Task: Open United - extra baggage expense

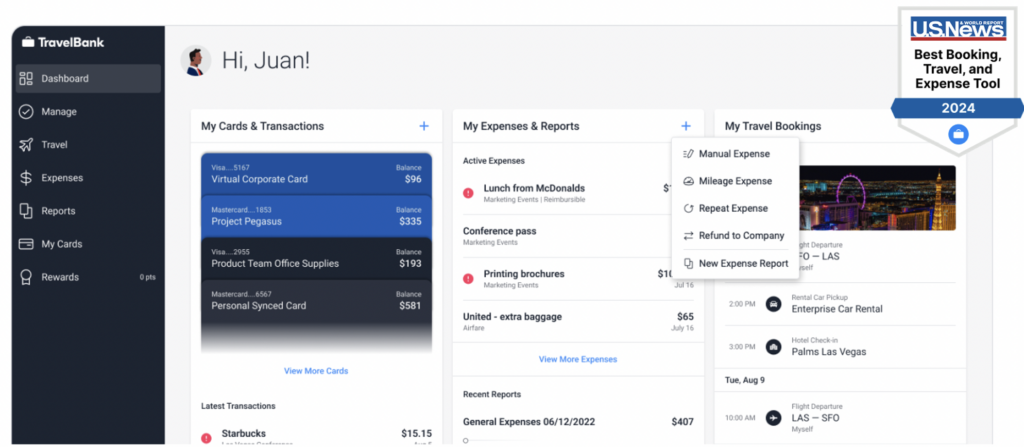Action: pos(512,316)
